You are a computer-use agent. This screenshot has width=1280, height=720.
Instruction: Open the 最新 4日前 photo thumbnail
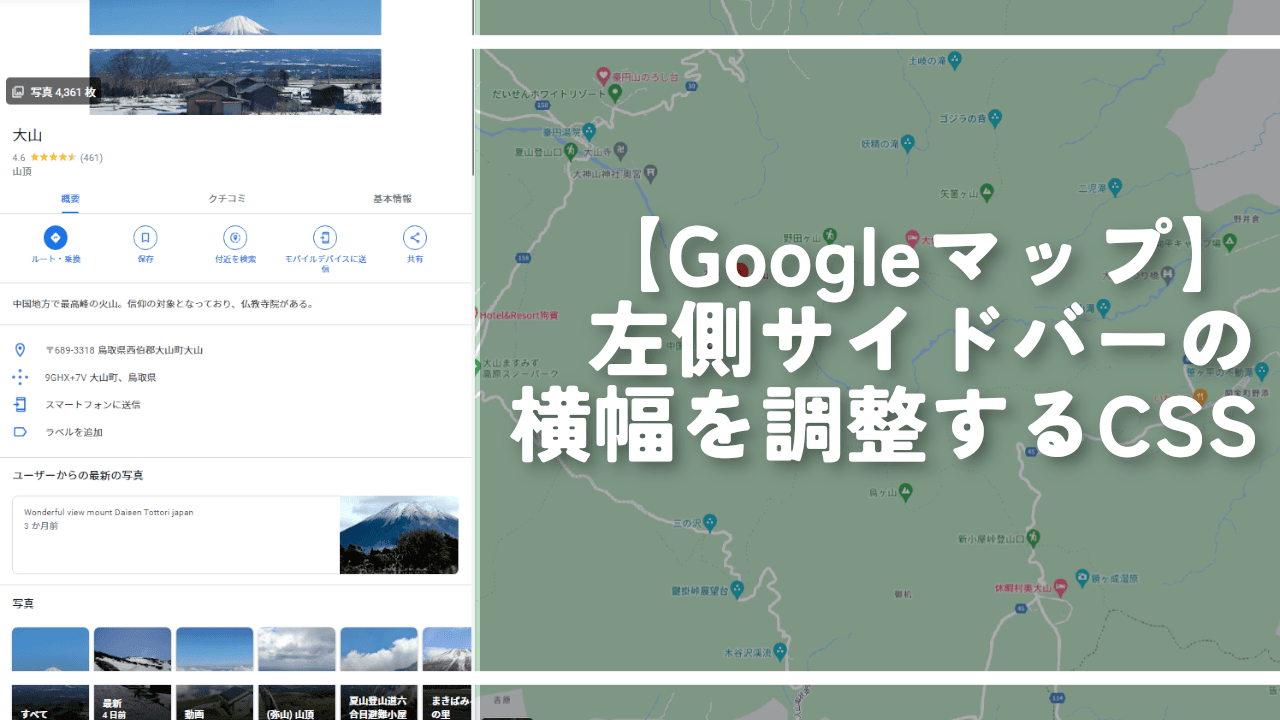tap(132, 673)
